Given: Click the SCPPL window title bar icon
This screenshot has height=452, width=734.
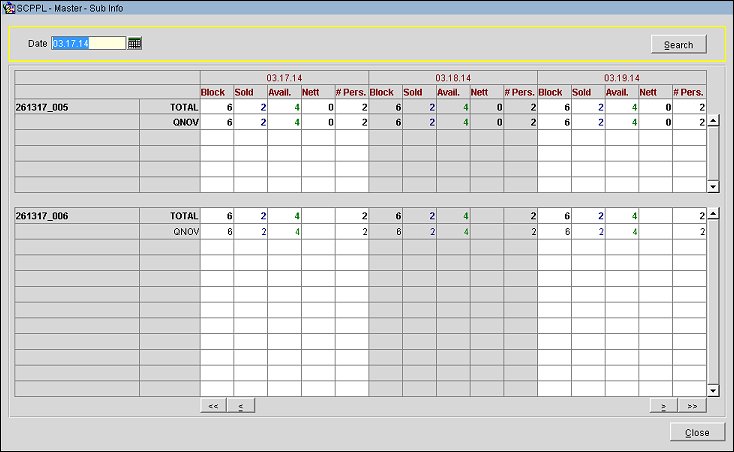Looking at the screenshot, I should click(x=9, y=7).
